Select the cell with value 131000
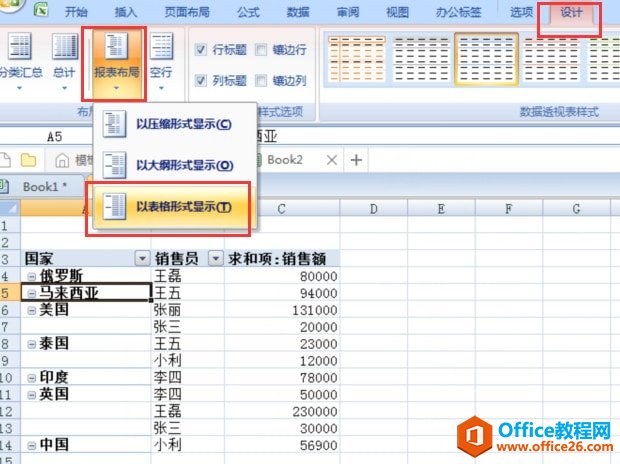The image size is (620, 464). [282, 310]
